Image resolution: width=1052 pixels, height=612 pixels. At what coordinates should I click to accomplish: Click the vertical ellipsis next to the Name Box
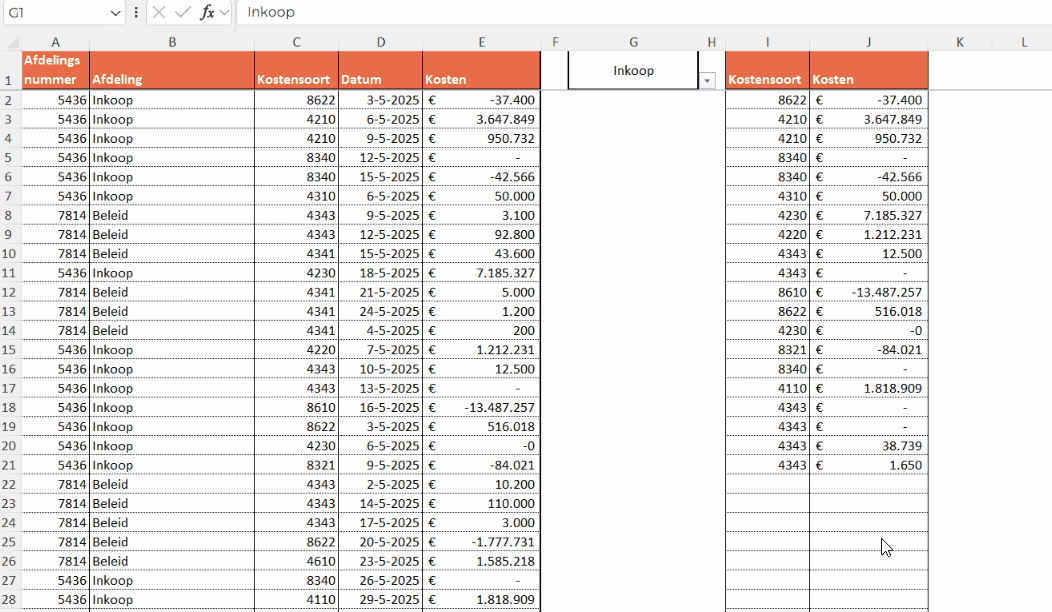[x=136, y=12]
